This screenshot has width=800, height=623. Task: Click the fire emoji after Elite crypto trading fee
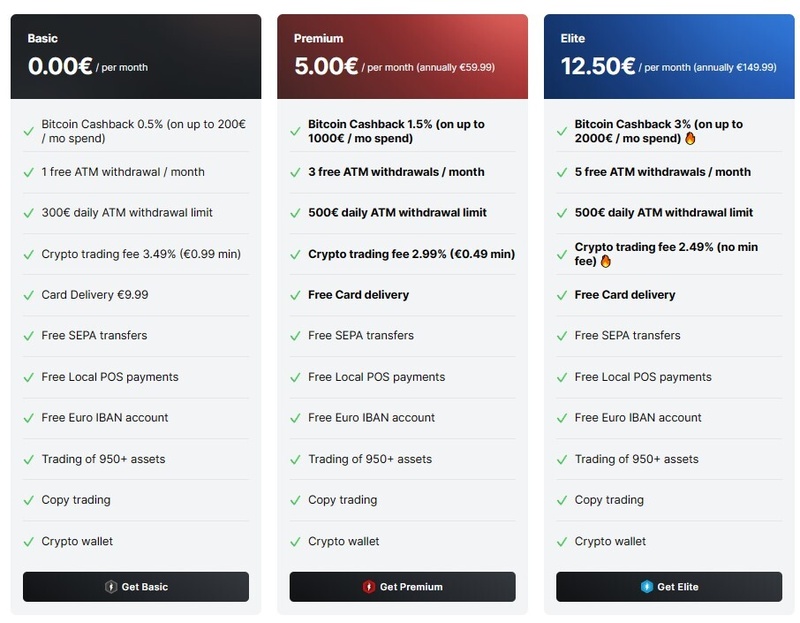tap(606, 261)
